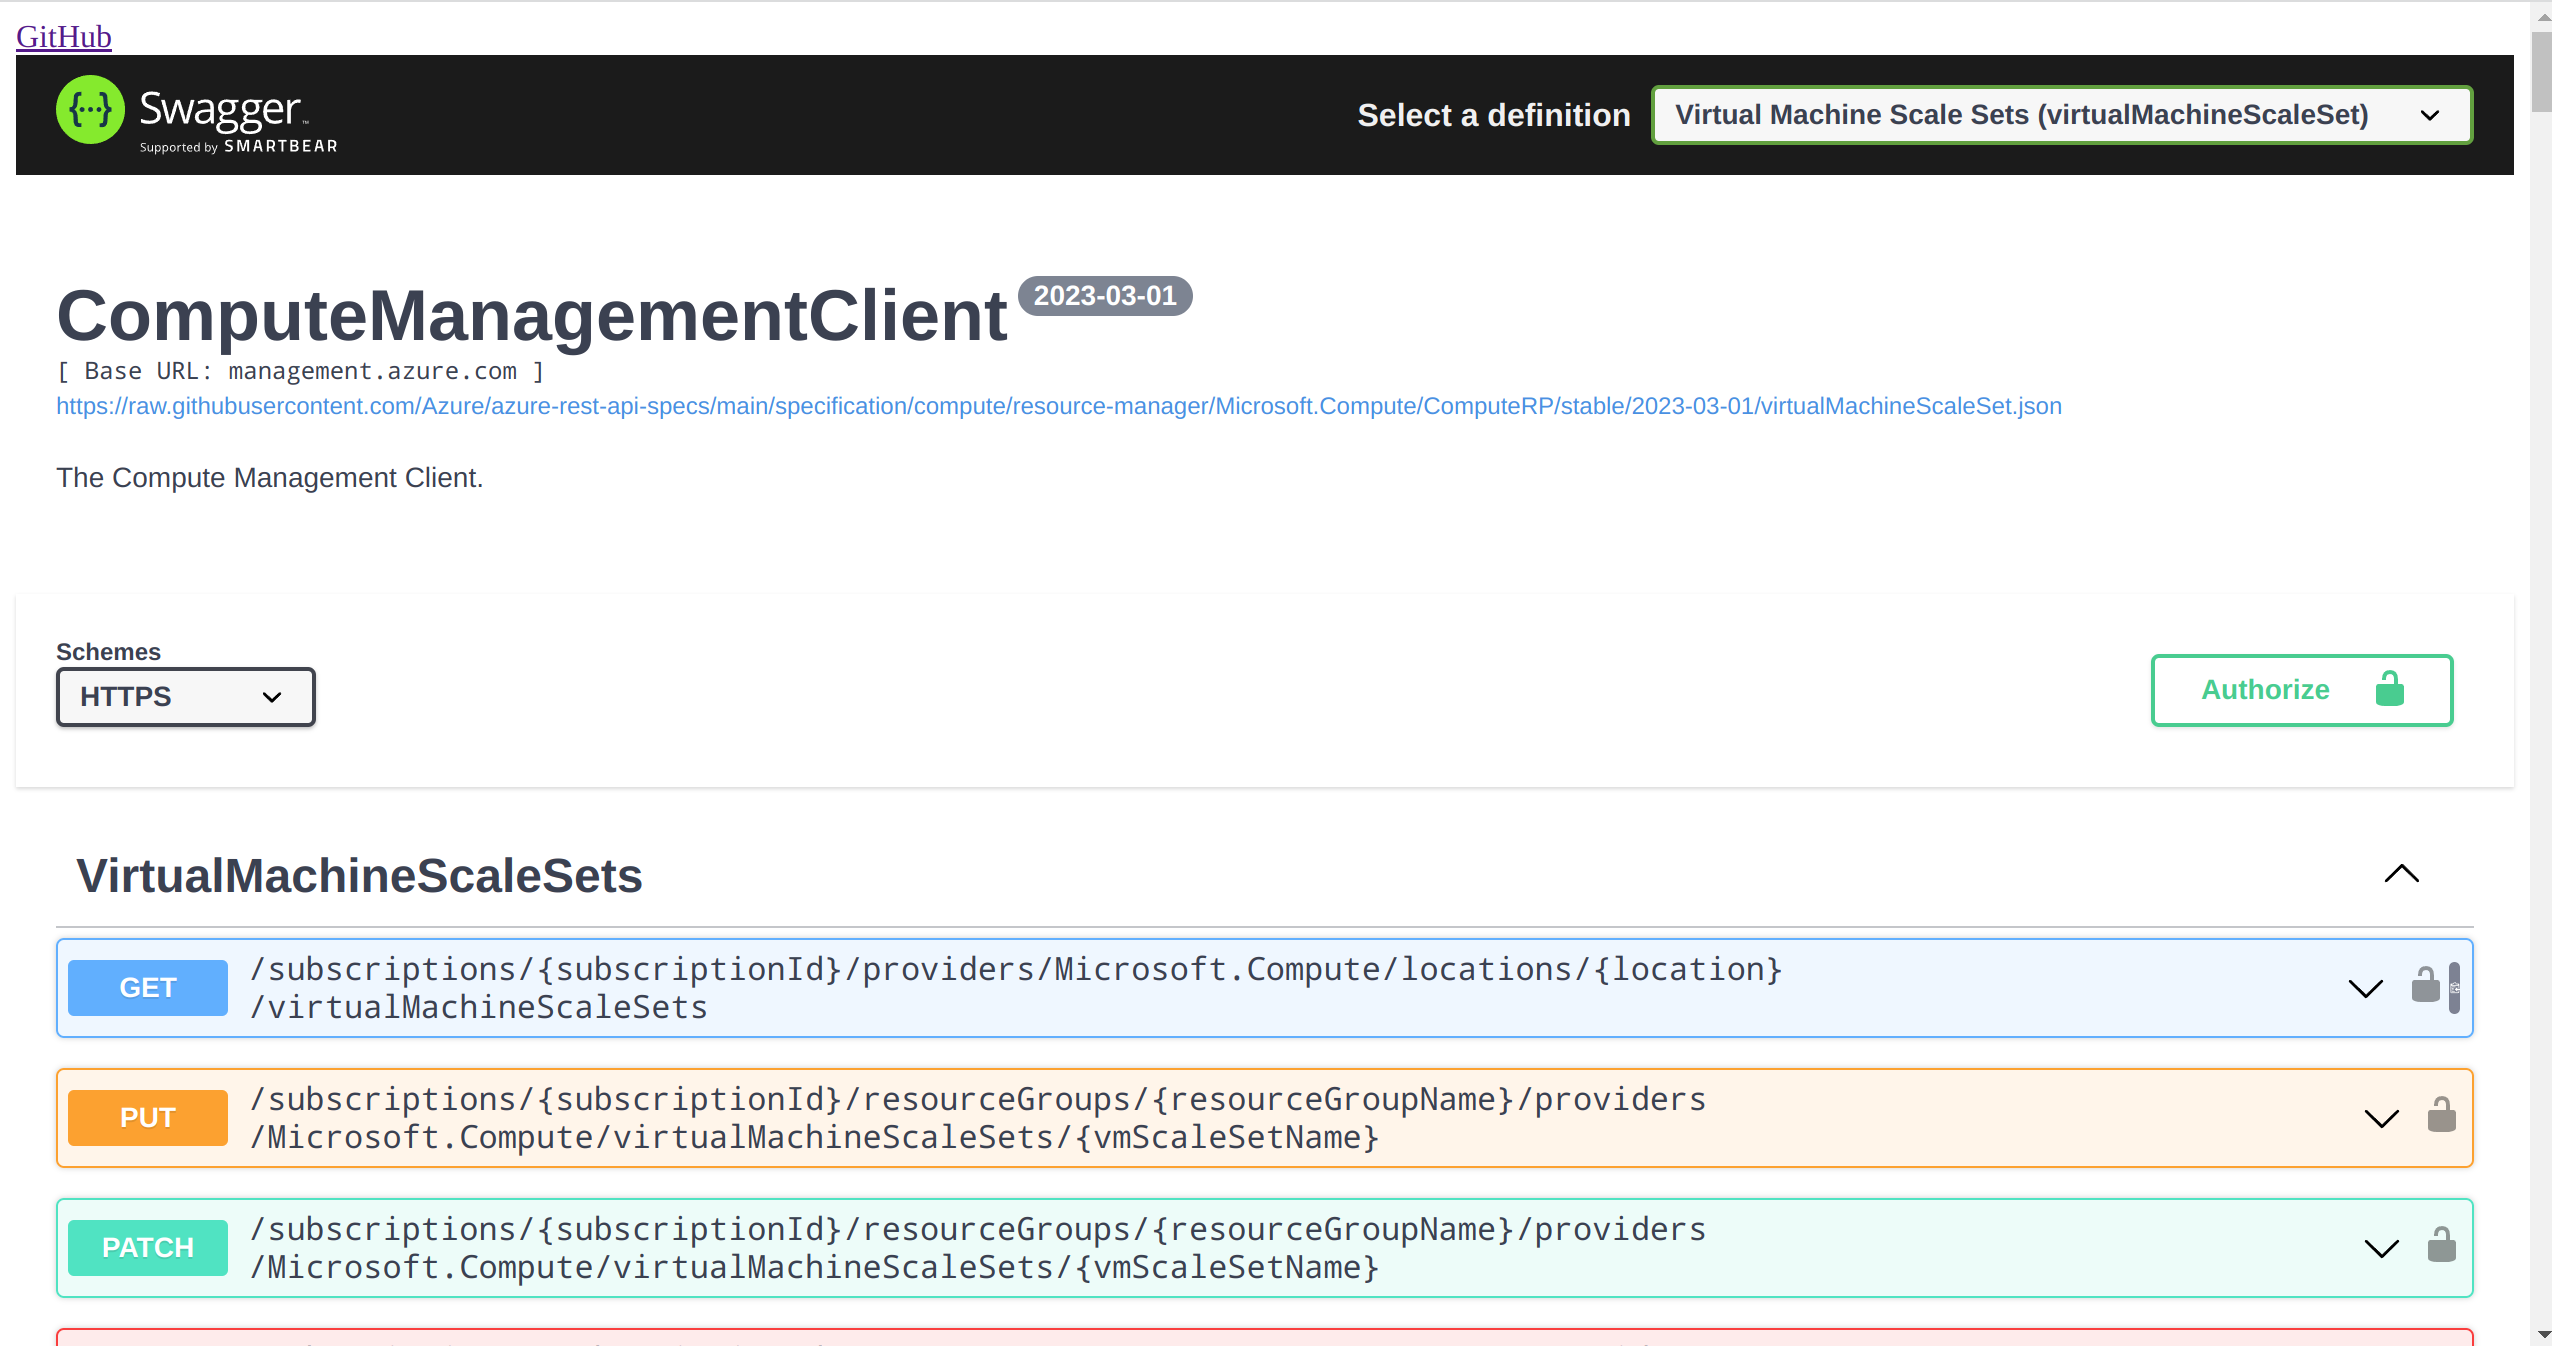This screenshot has width=2552, height=1346.
Task: Copy GET path with clipboard icon
Action: point(2454,988)
